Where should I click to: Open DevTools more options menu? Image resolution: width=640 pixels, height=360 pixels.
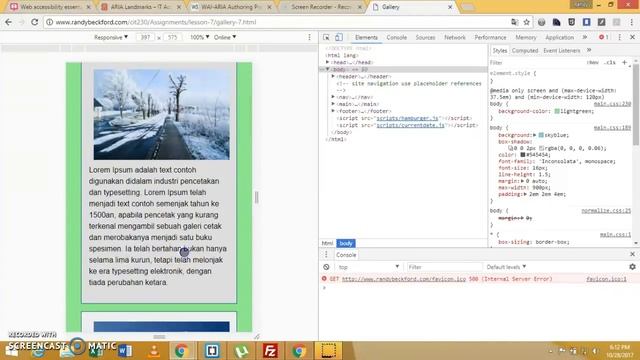620,37
